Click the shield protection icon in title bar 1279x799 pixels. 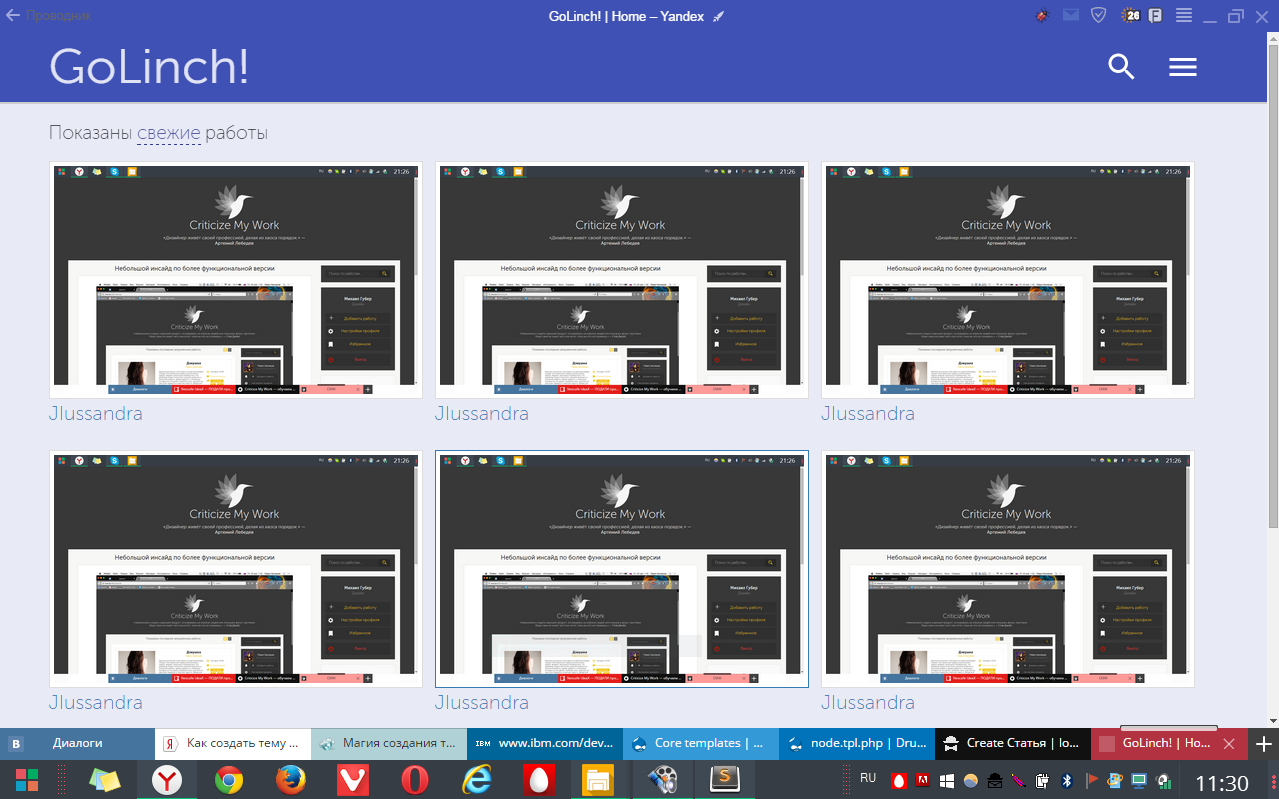pos(1098,16)
